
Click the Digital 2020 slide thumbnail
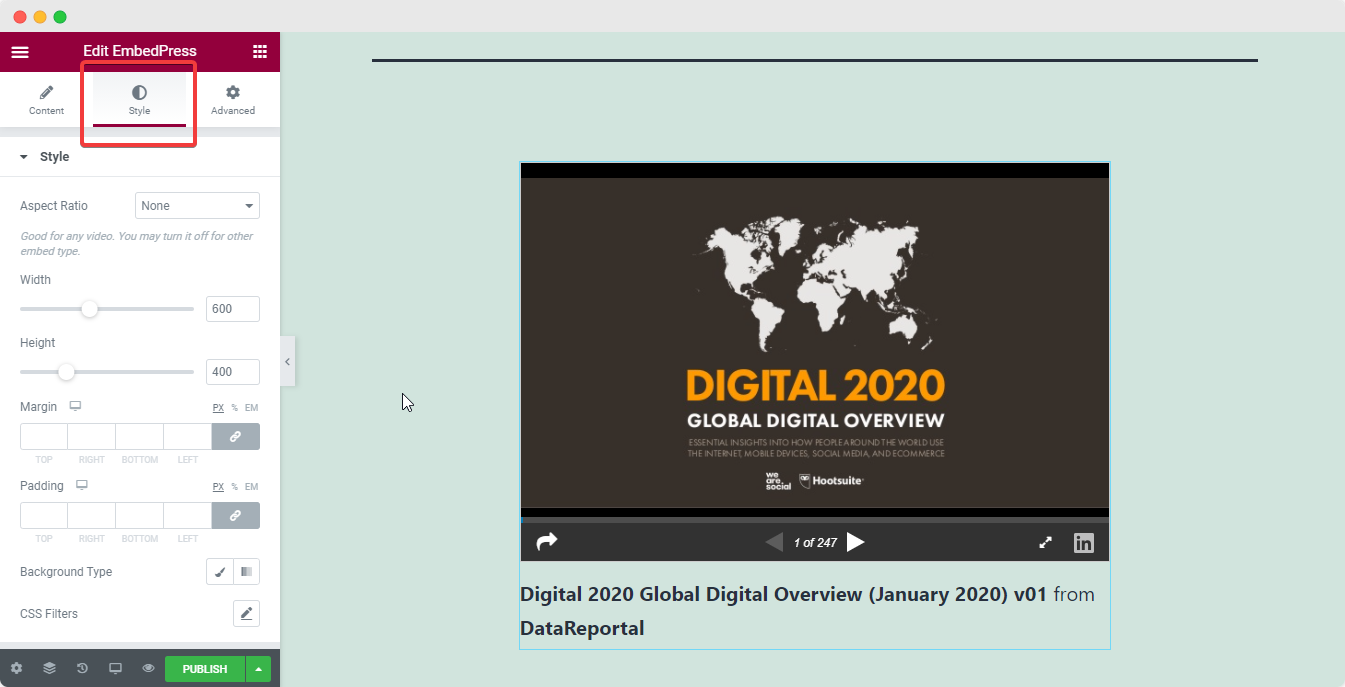(x=815, y=343)
